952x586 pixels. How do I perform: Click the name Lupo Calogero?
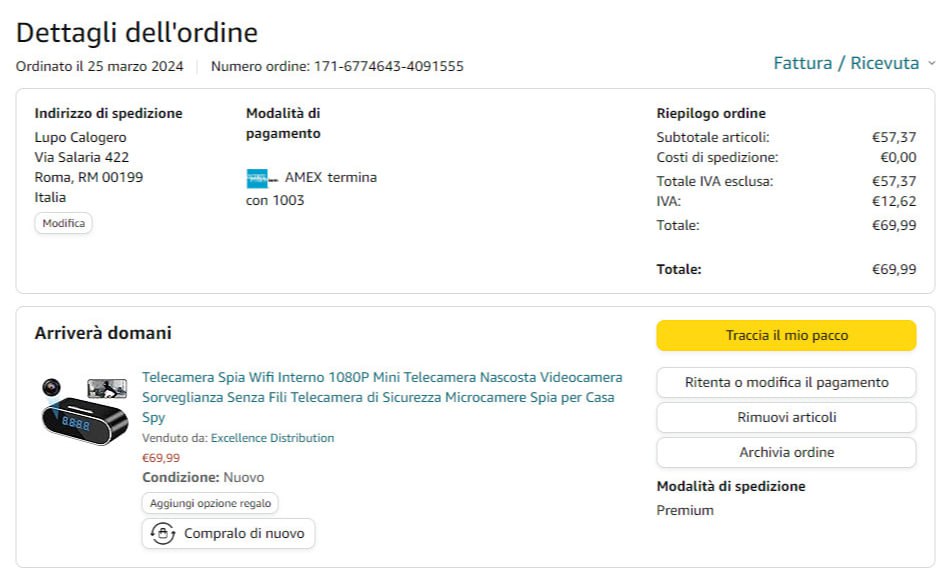tap(81, 137)
